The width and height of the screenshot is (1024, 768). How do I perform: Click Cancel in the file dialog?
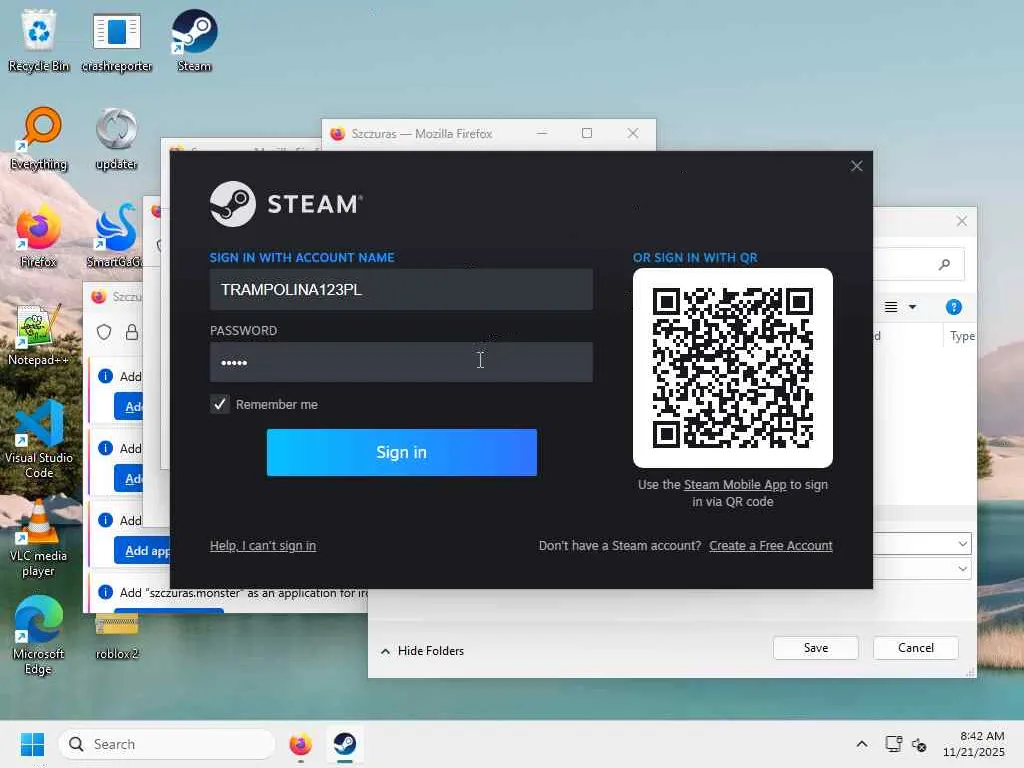[x=916, y=648]
